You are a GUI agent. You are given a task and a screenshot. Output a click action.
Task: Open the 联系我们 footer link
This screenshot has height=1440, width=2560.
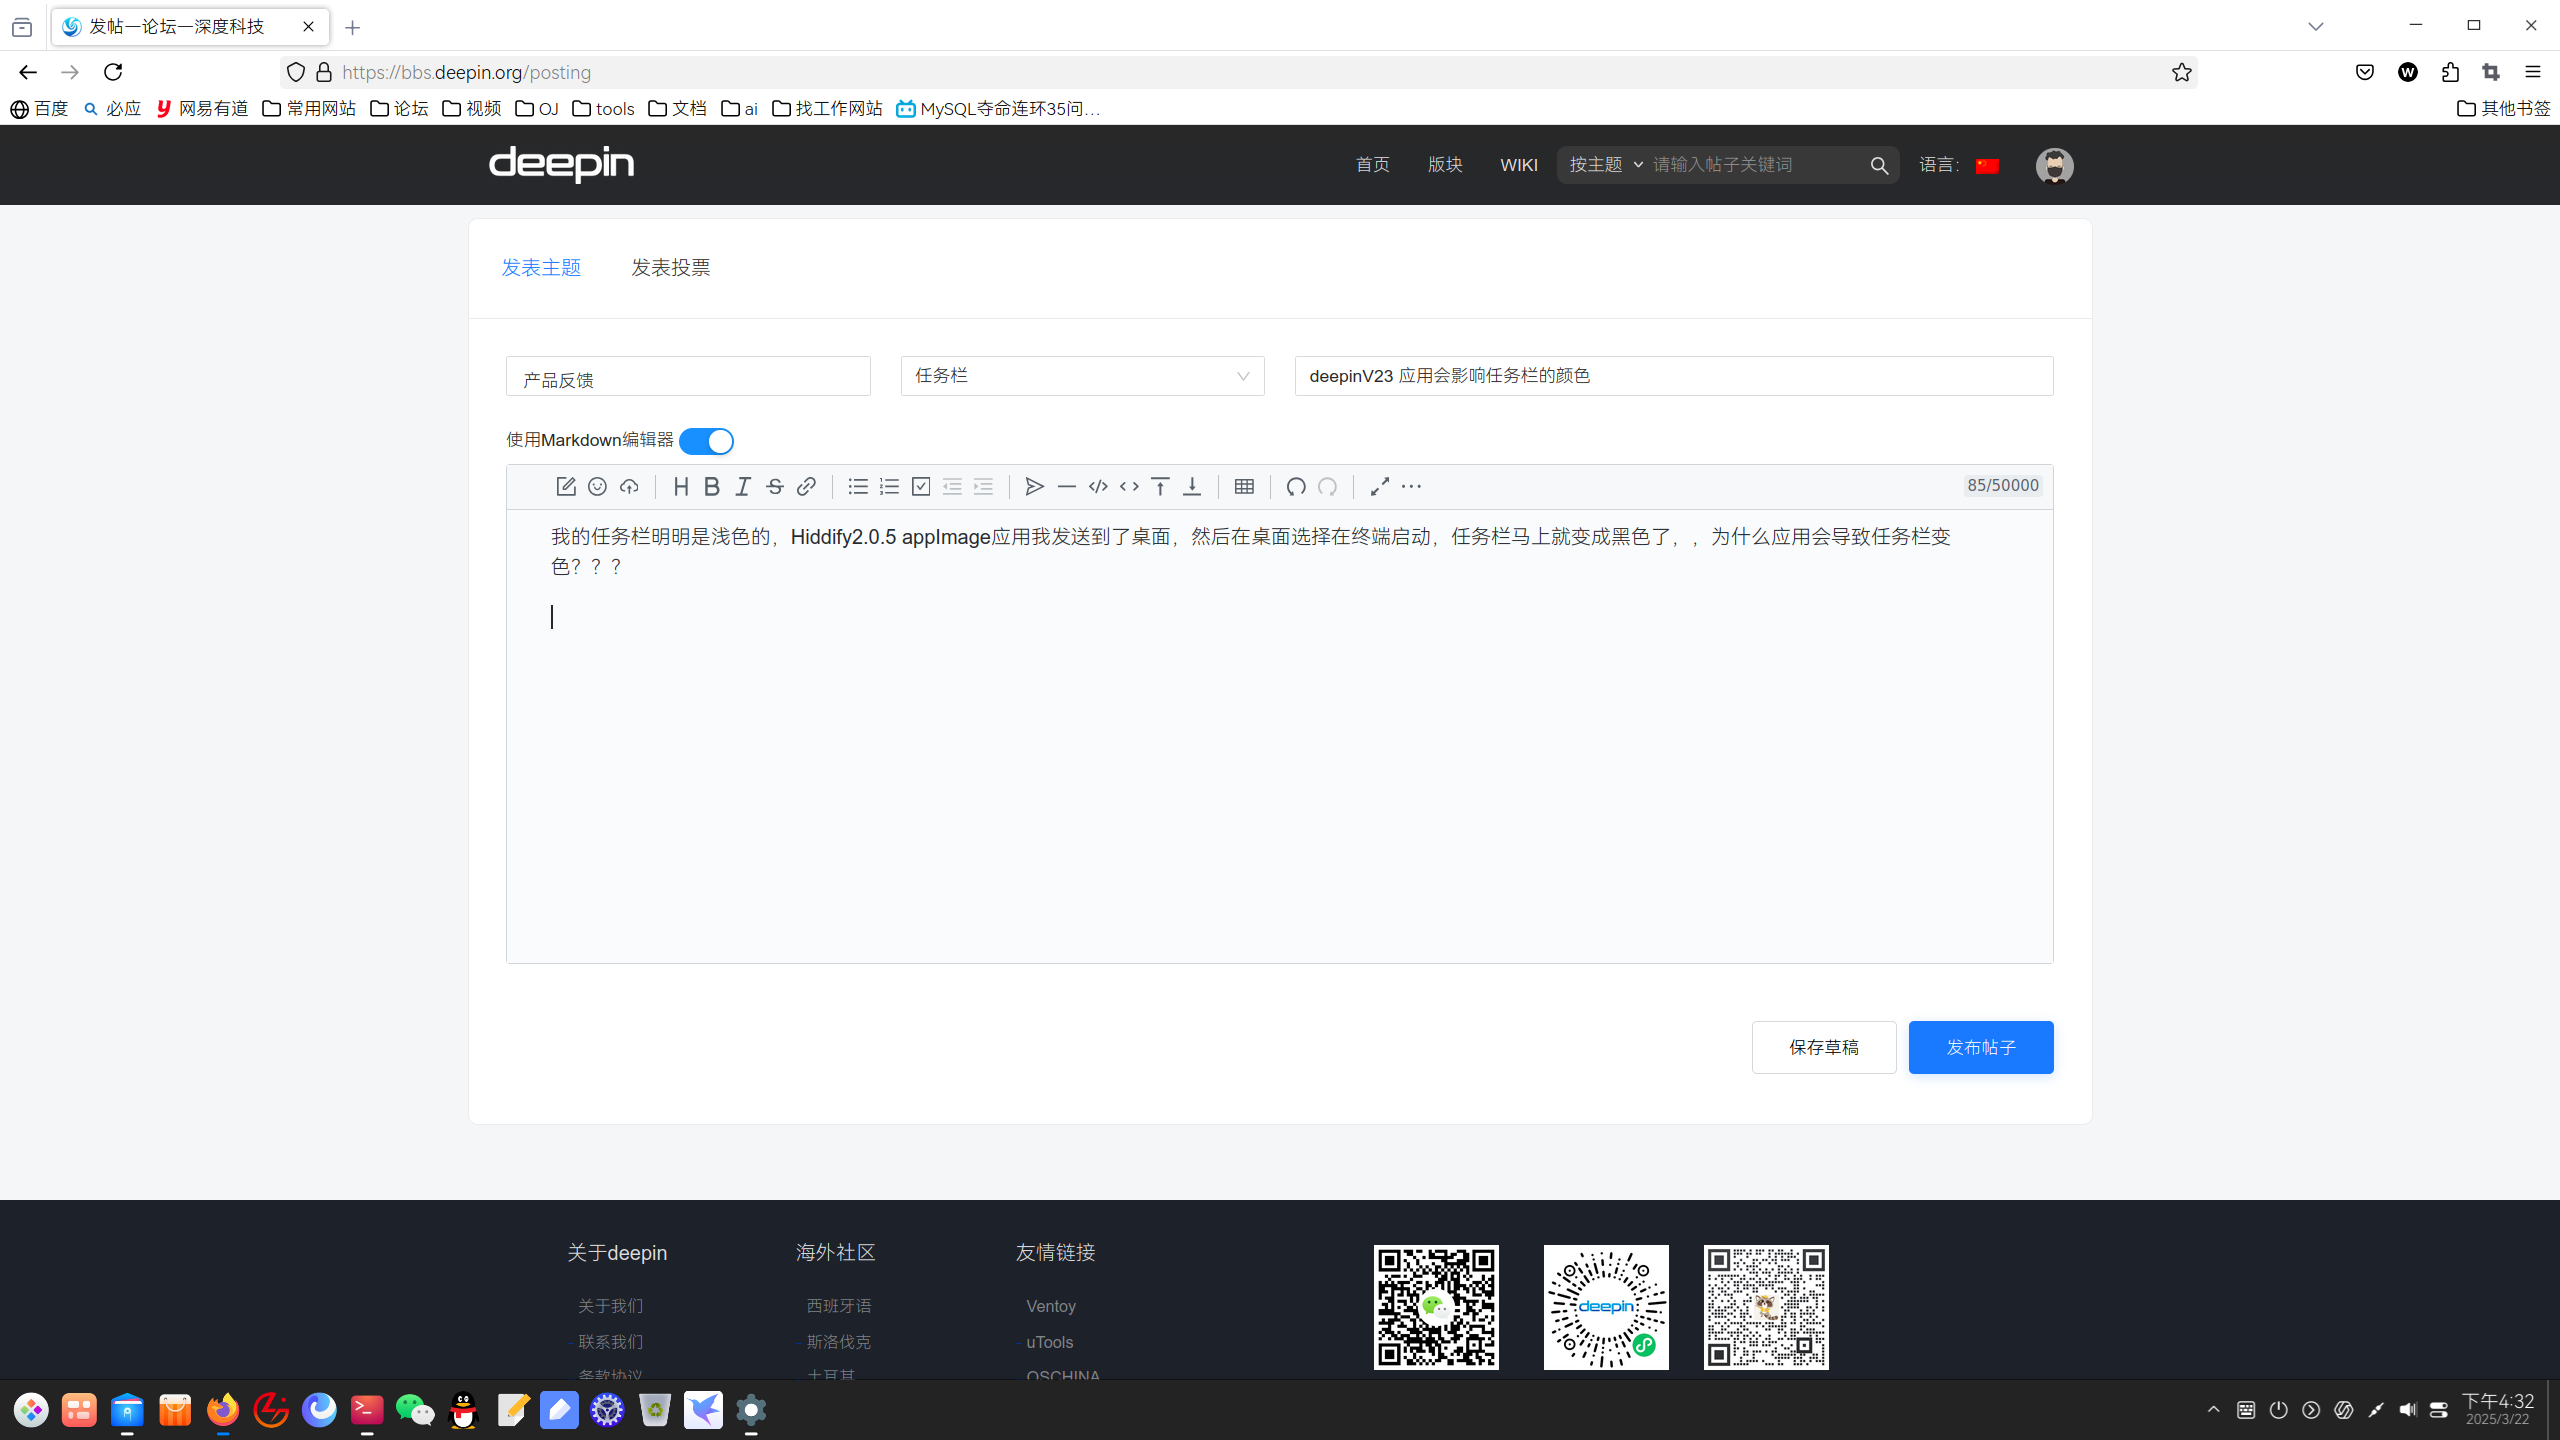tap(610, 1342)
